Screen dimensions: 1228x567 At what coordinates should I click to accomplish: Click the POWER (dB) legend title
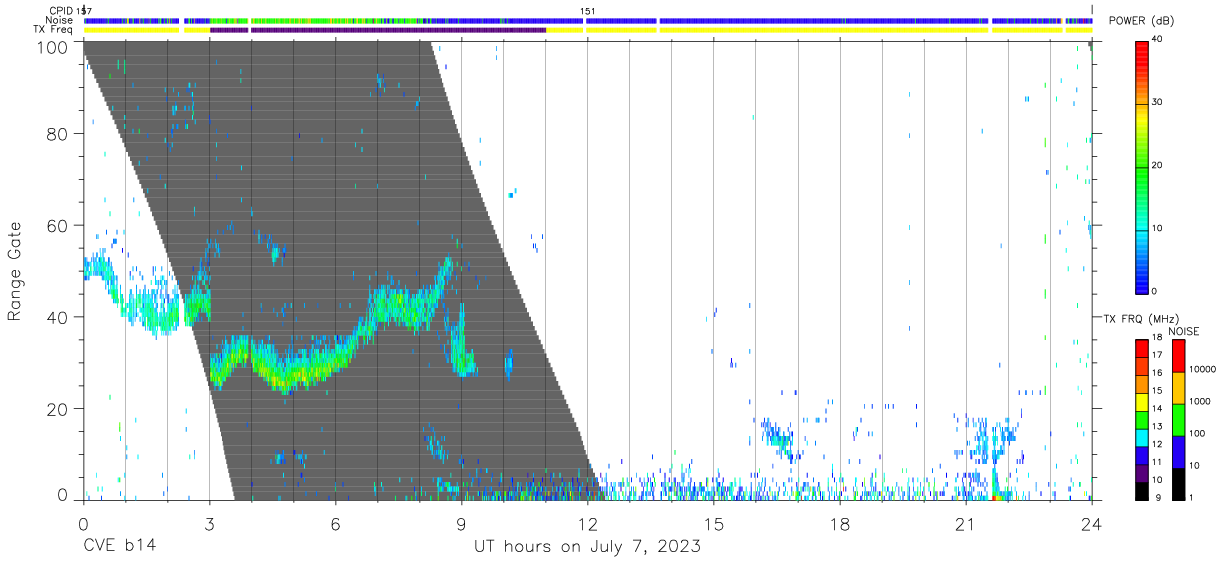1141,21
